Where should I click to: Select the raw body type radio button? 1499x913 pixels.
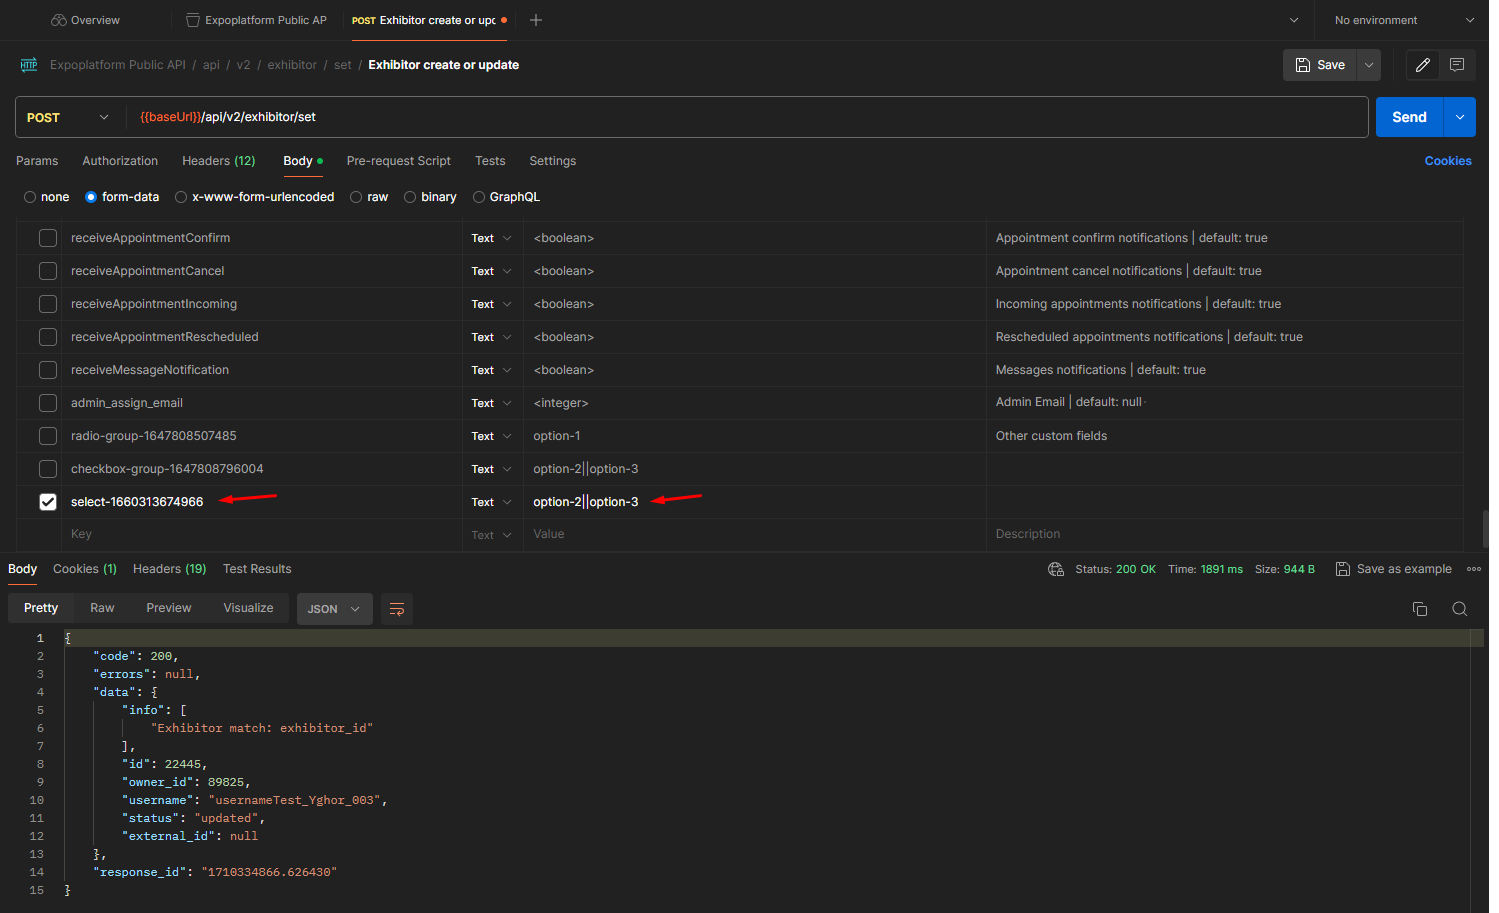[x=356, y=196]
